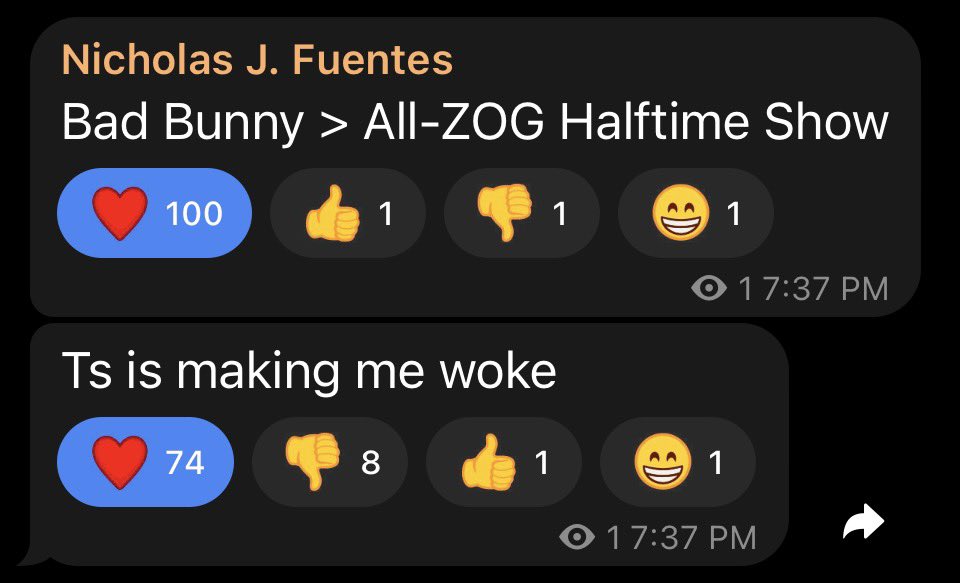Add grinning face reaction on woke message
Viewport: 960px width, 583px height.
tap(677, 462)
